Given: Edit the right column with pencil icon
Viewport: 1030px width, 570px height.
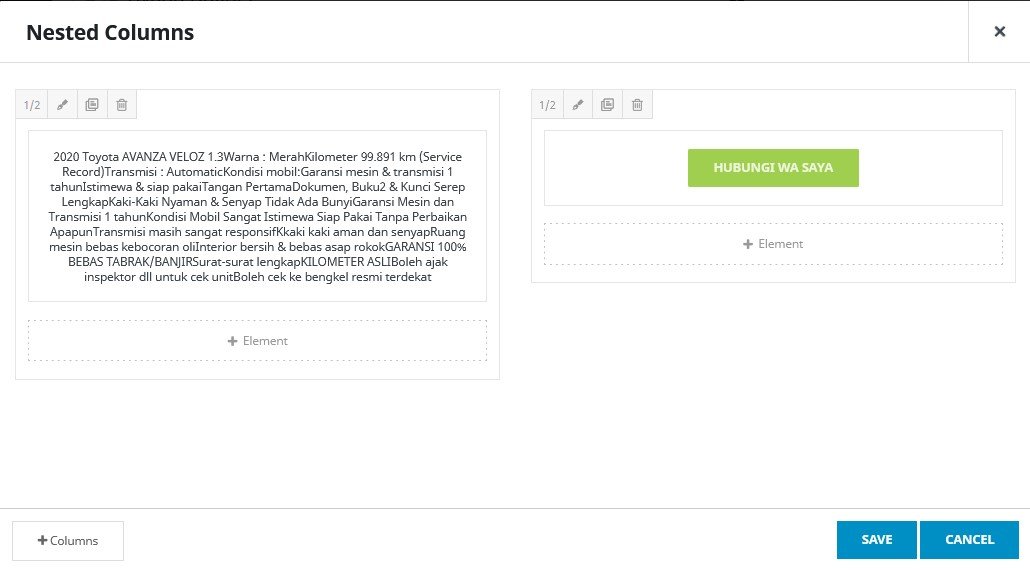Looking at the screenshot, I should [578, 105].
